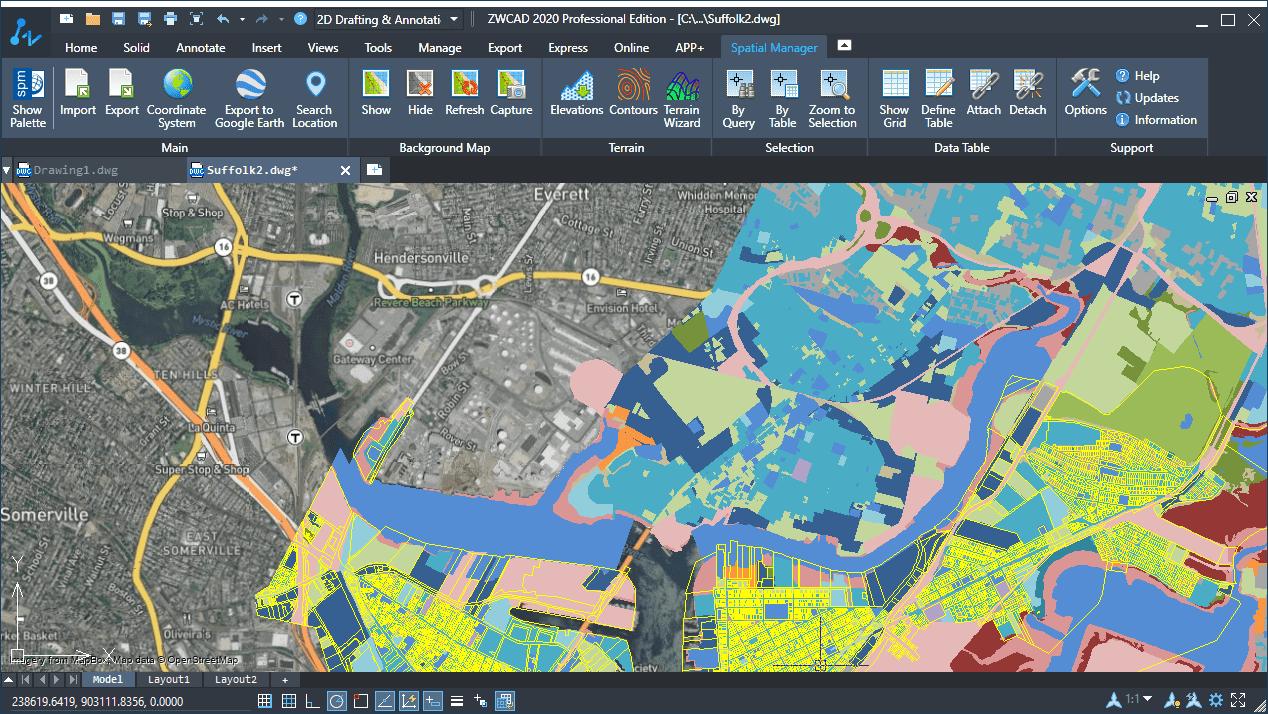1268x714 pixels.
Task: Switch to the Layout2 tab
Action: 236,680
